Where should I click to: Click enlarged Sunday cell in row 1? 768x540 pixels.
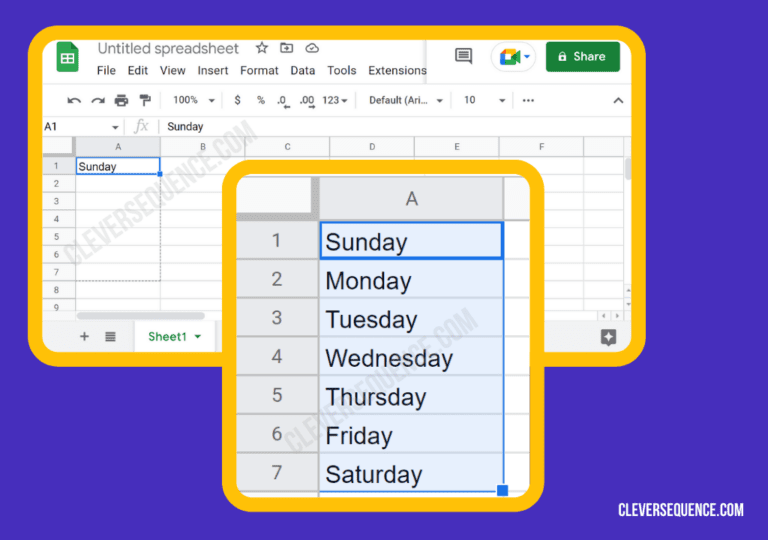(x=411, y=241)
